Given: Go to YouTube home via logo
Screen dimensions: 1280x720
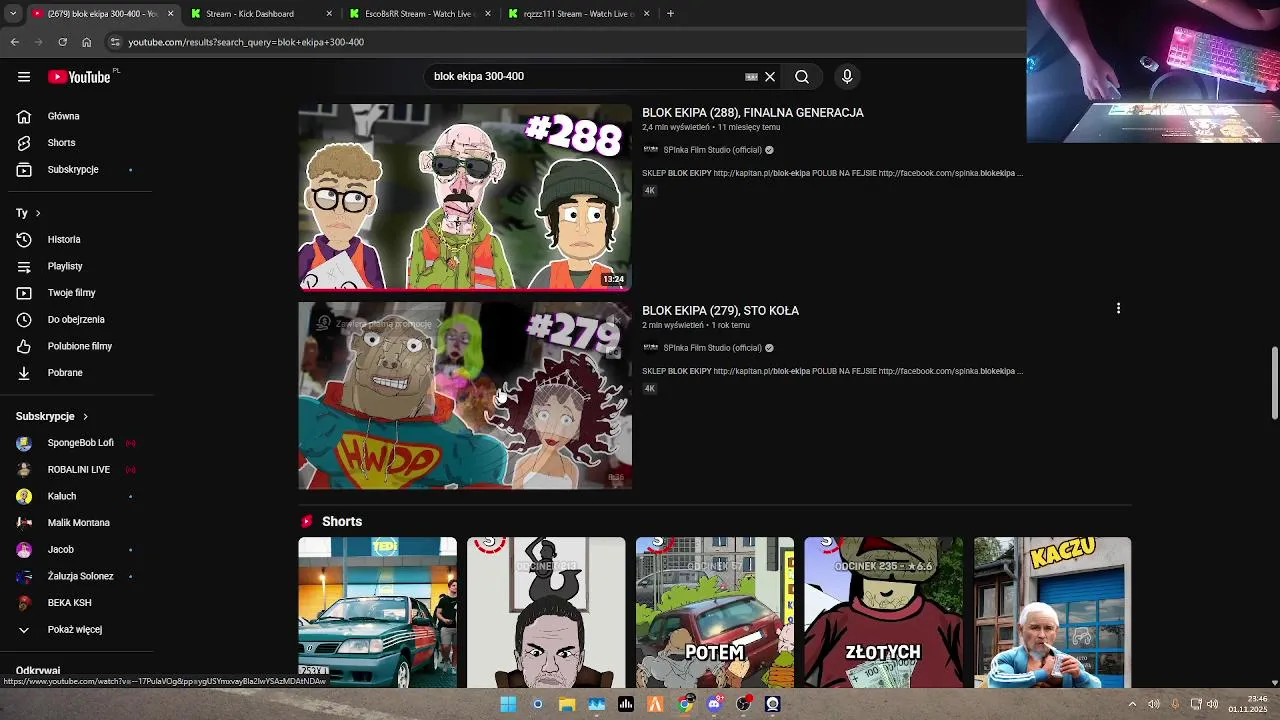Looking at the screenshot, I should [79, 77].
